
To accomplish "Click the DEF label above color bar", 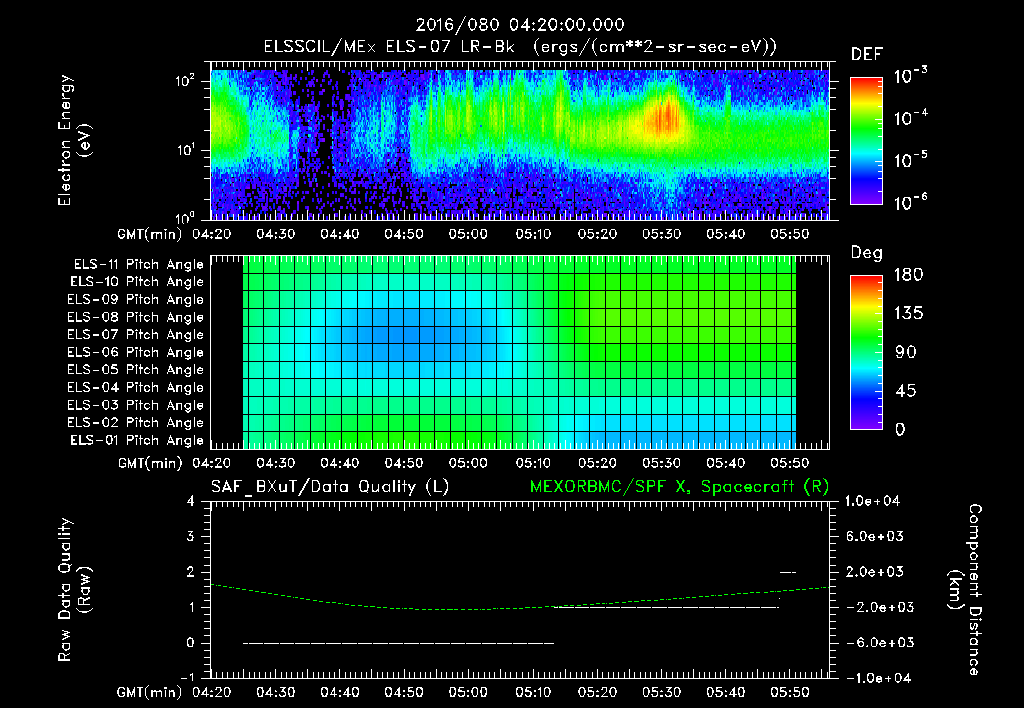I will click(x=867, y=55).
